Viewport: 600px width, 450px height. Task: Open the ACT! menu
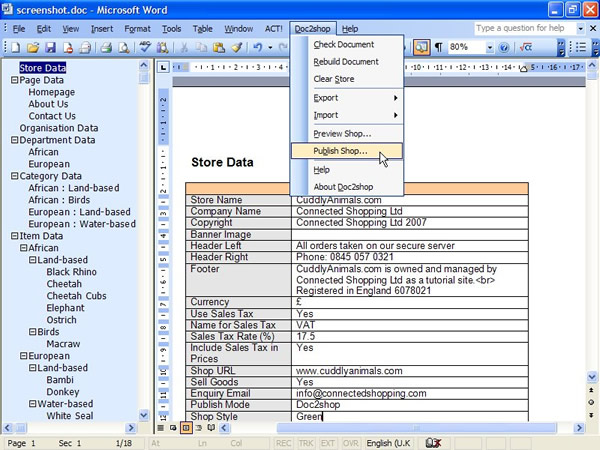[x=273, y=29]
